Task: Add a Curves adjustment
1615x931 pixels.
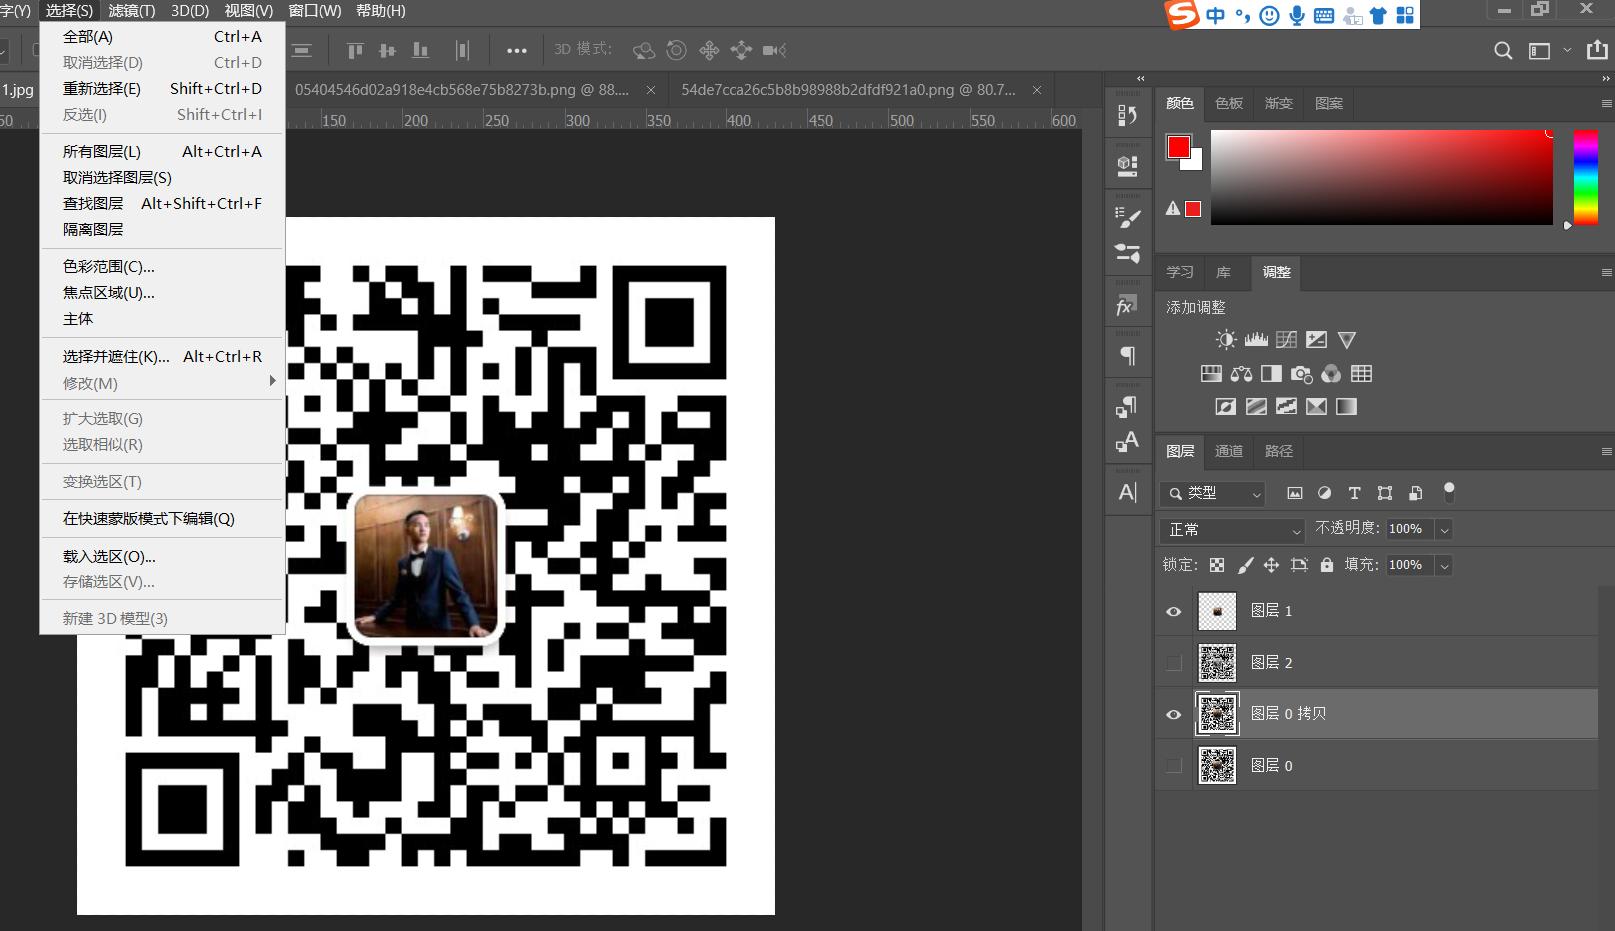Action: point(1286,340)
